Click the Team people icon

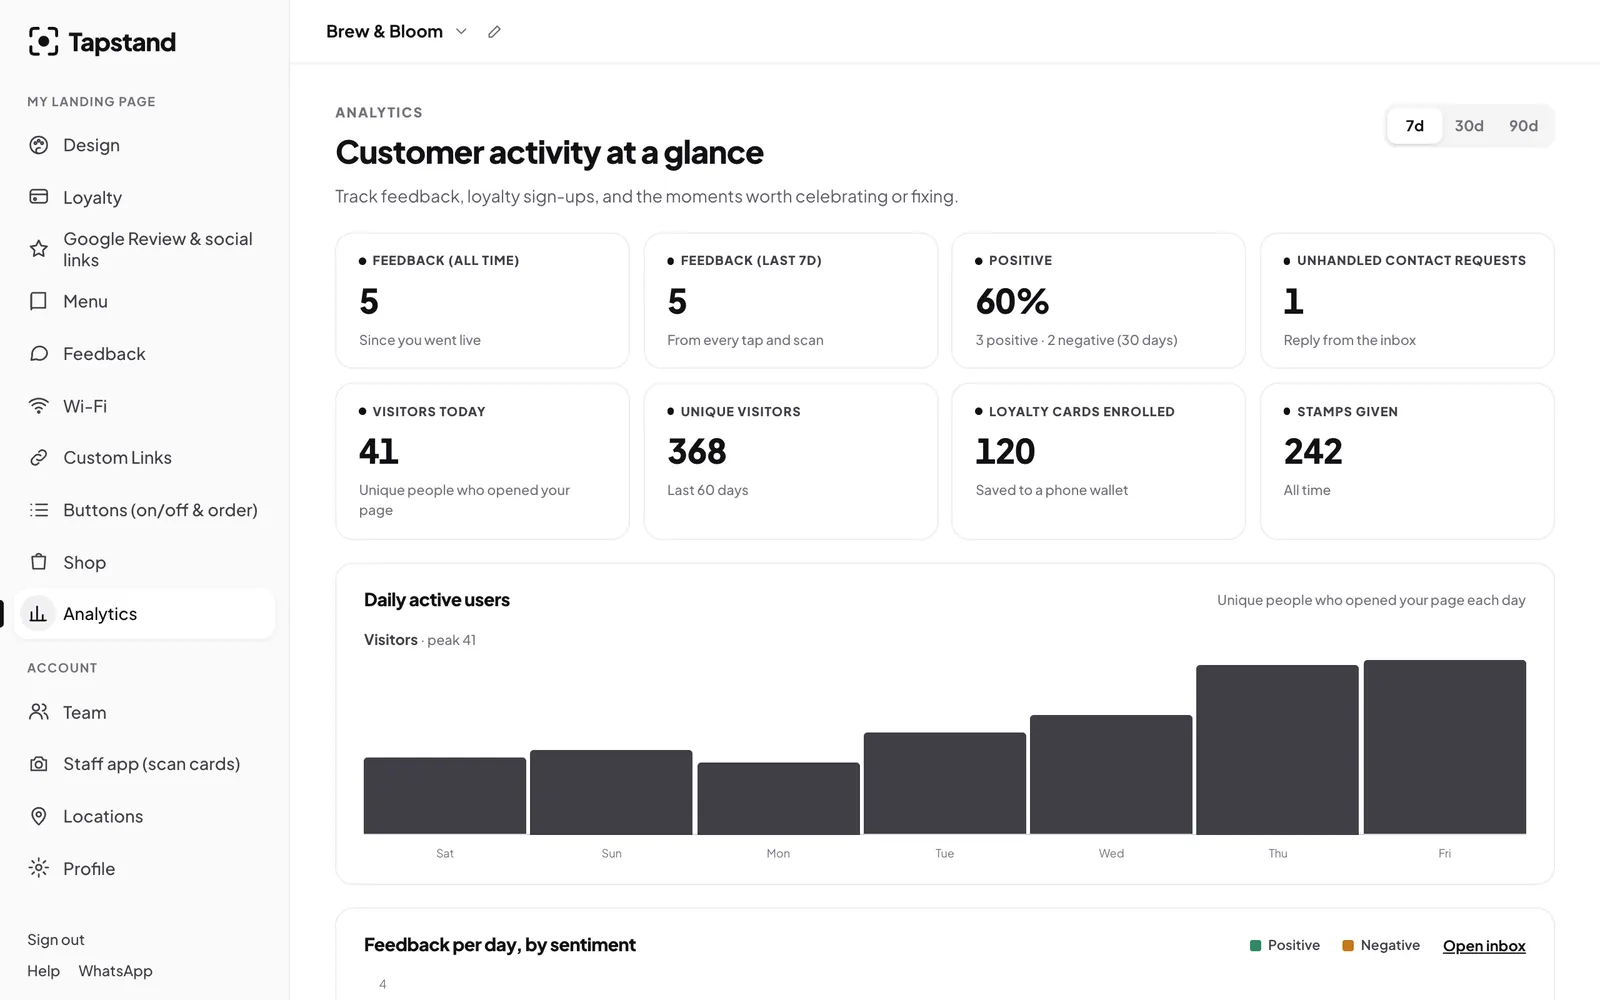point(39,712)
